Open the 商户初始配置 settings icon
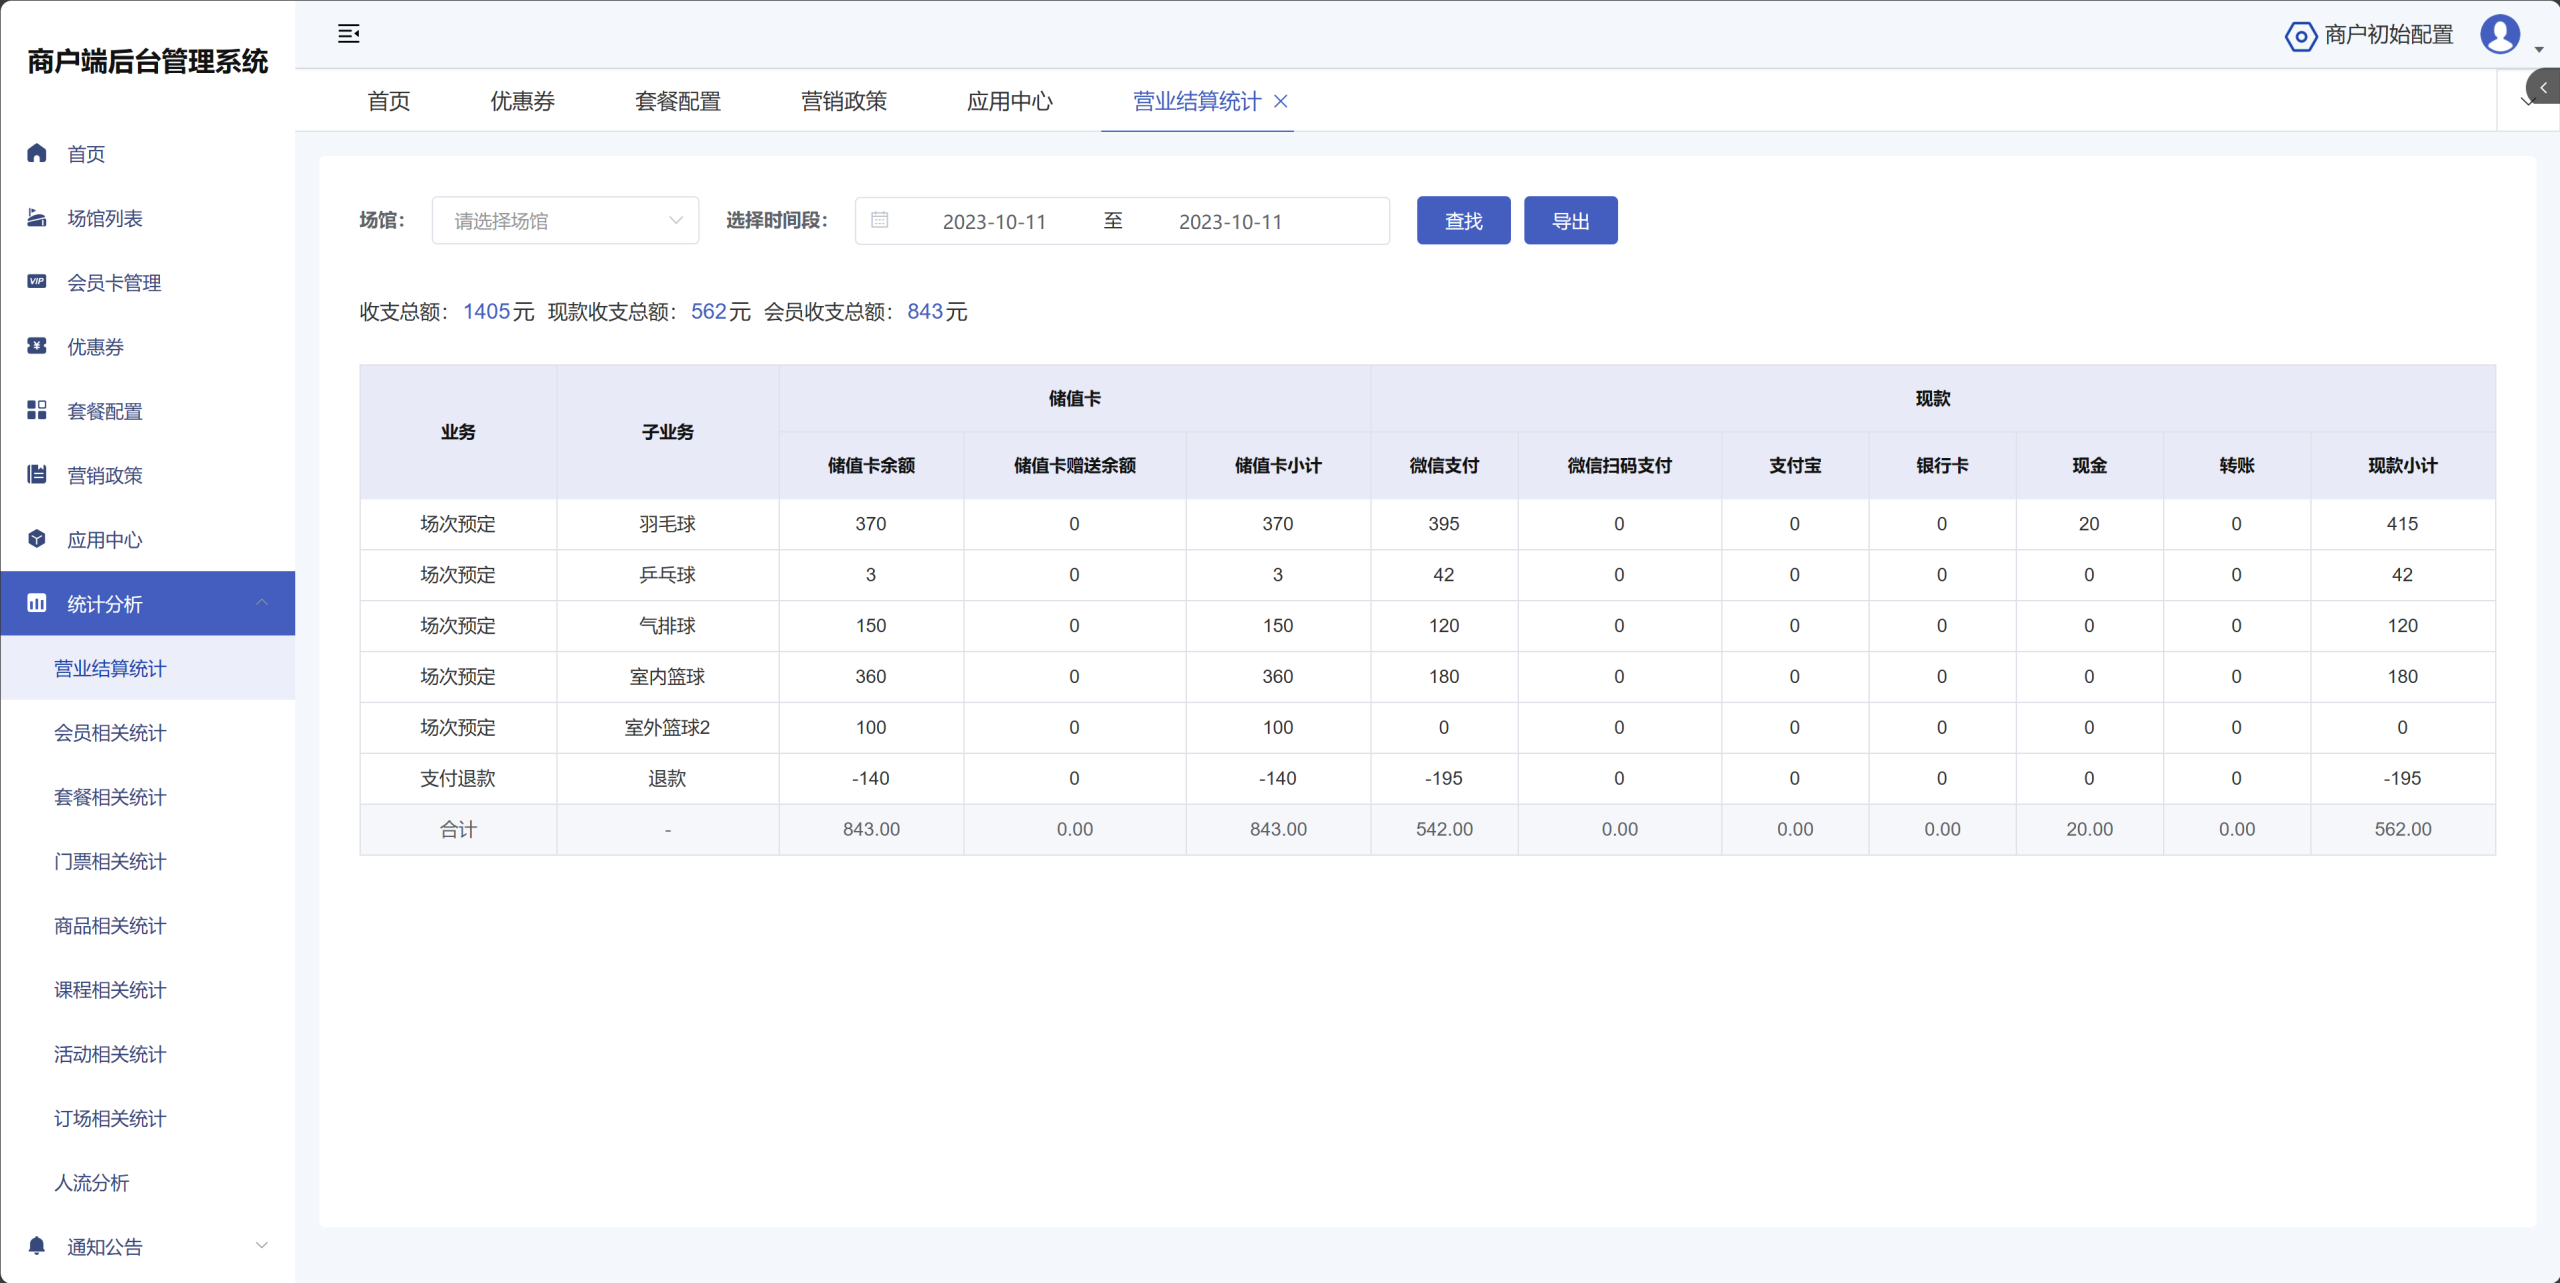2560x1283 pixels. [x=2300, y=36]
